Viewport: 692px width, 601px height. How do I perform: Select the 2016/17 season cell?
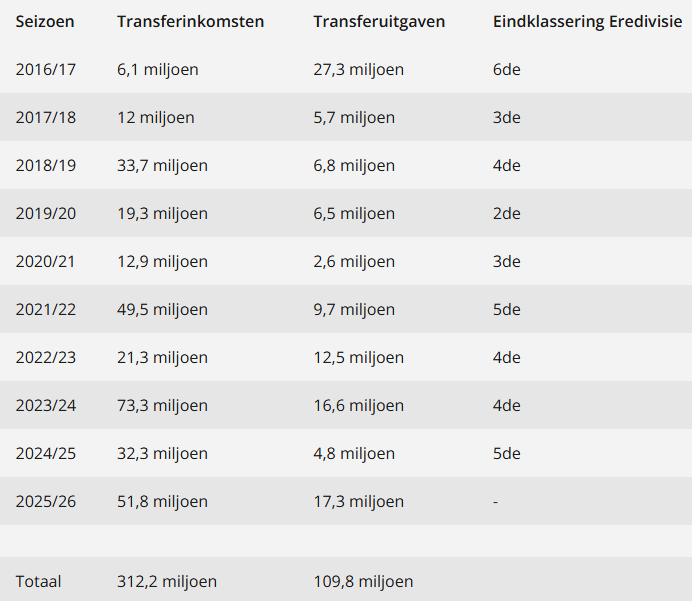coord(45,70)
